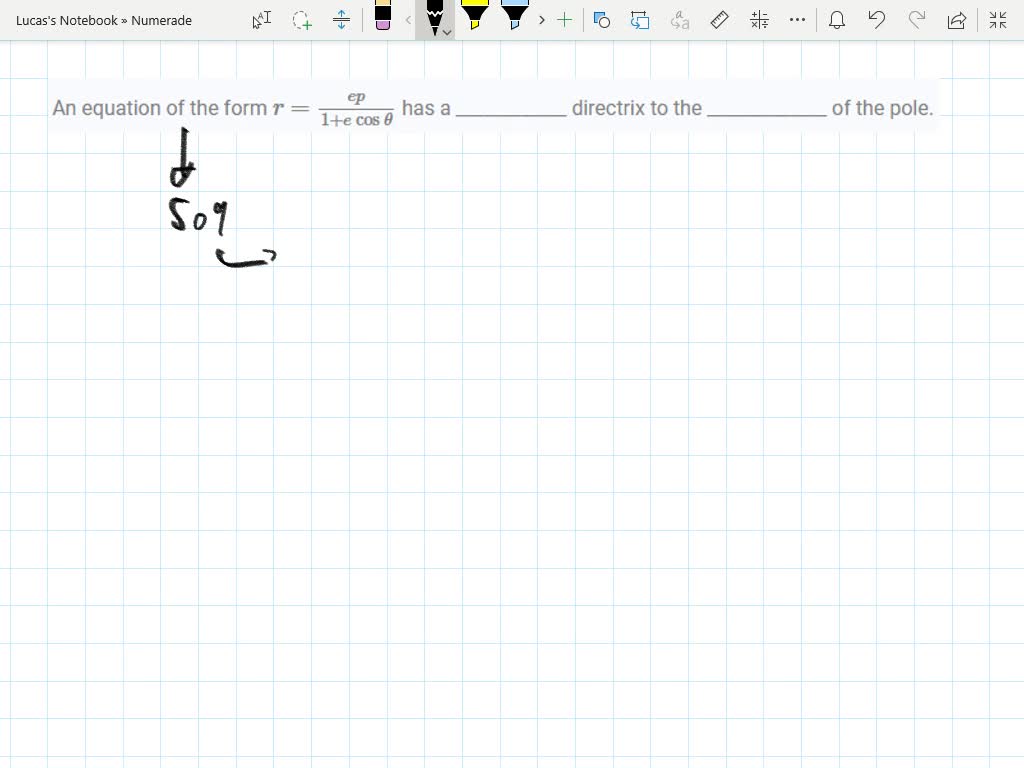1024x768 pixels.
Task: Click Ink to Shape icon
Action: tap(640, 20)
